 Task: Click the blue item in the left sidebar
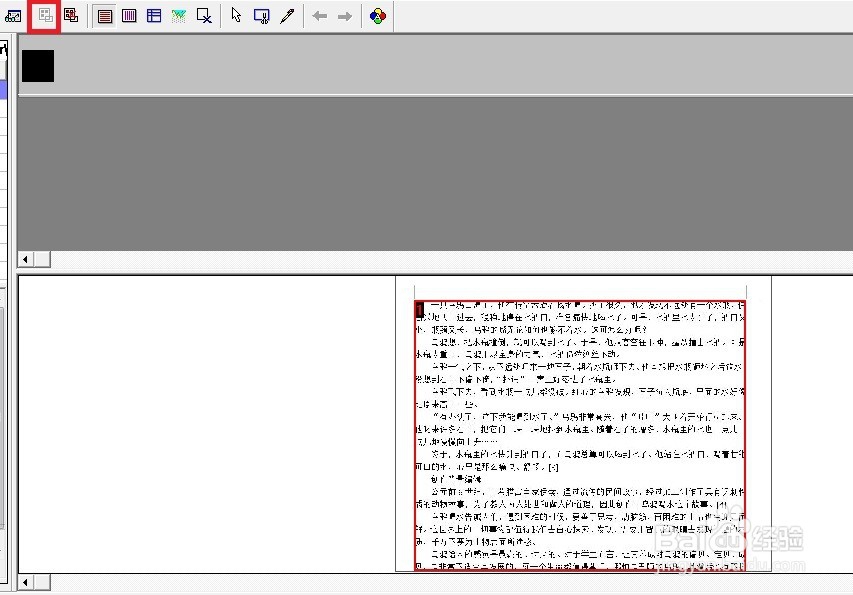[x=3, y=90]
